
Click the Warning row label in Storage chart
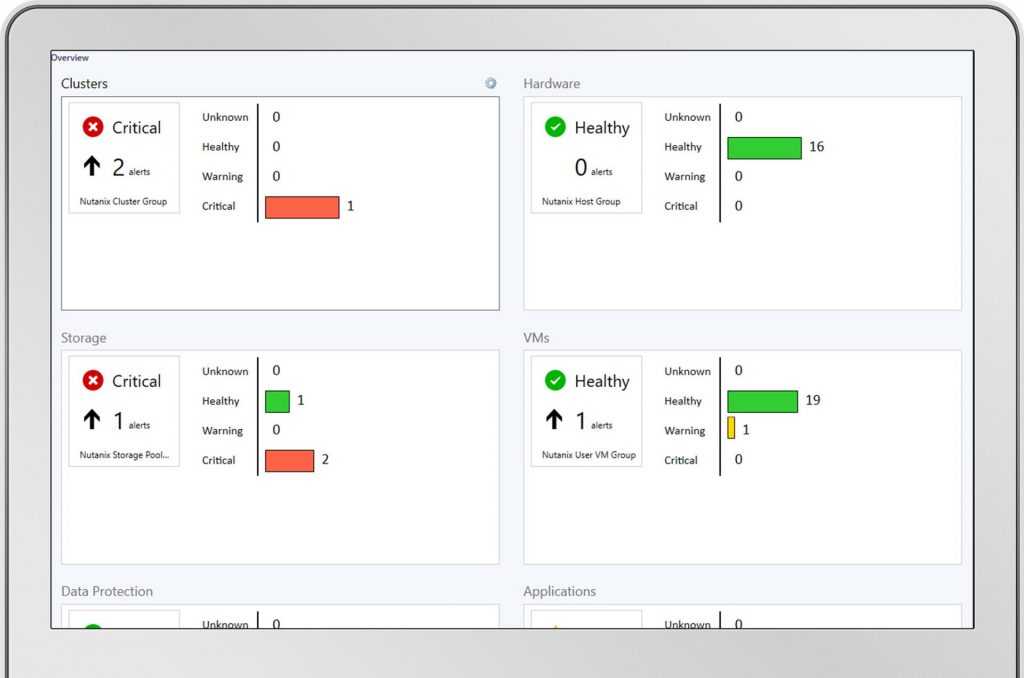tap(223, 430)
